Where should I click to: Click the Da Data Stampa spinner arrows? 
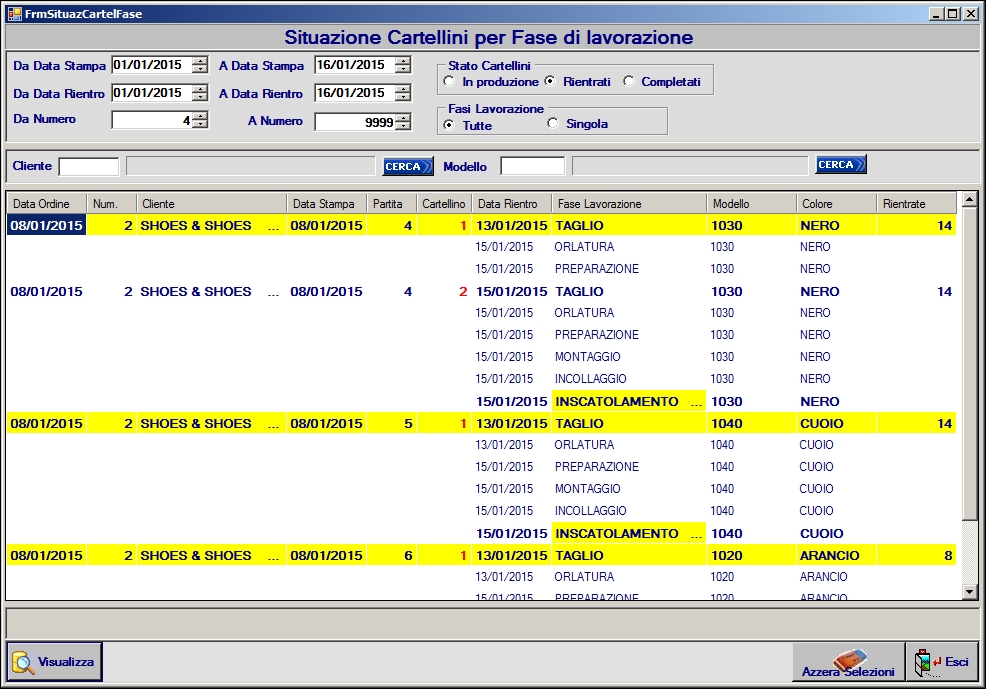tap(200, 65)
